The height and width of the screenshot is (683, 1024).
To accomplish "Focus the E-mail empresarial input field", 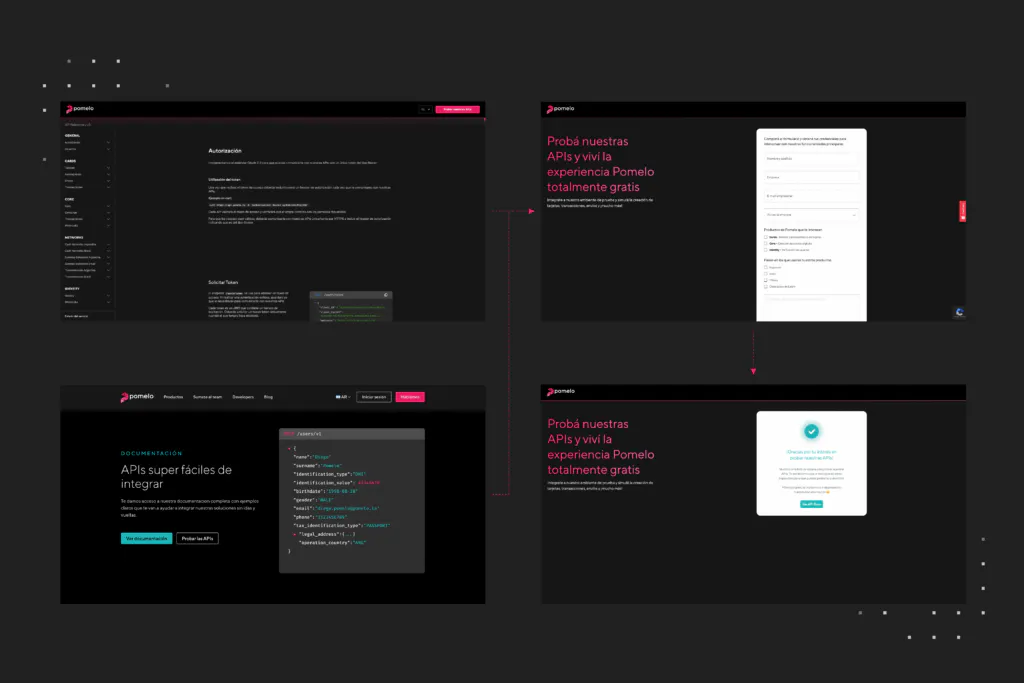I will tap(811, 196).
